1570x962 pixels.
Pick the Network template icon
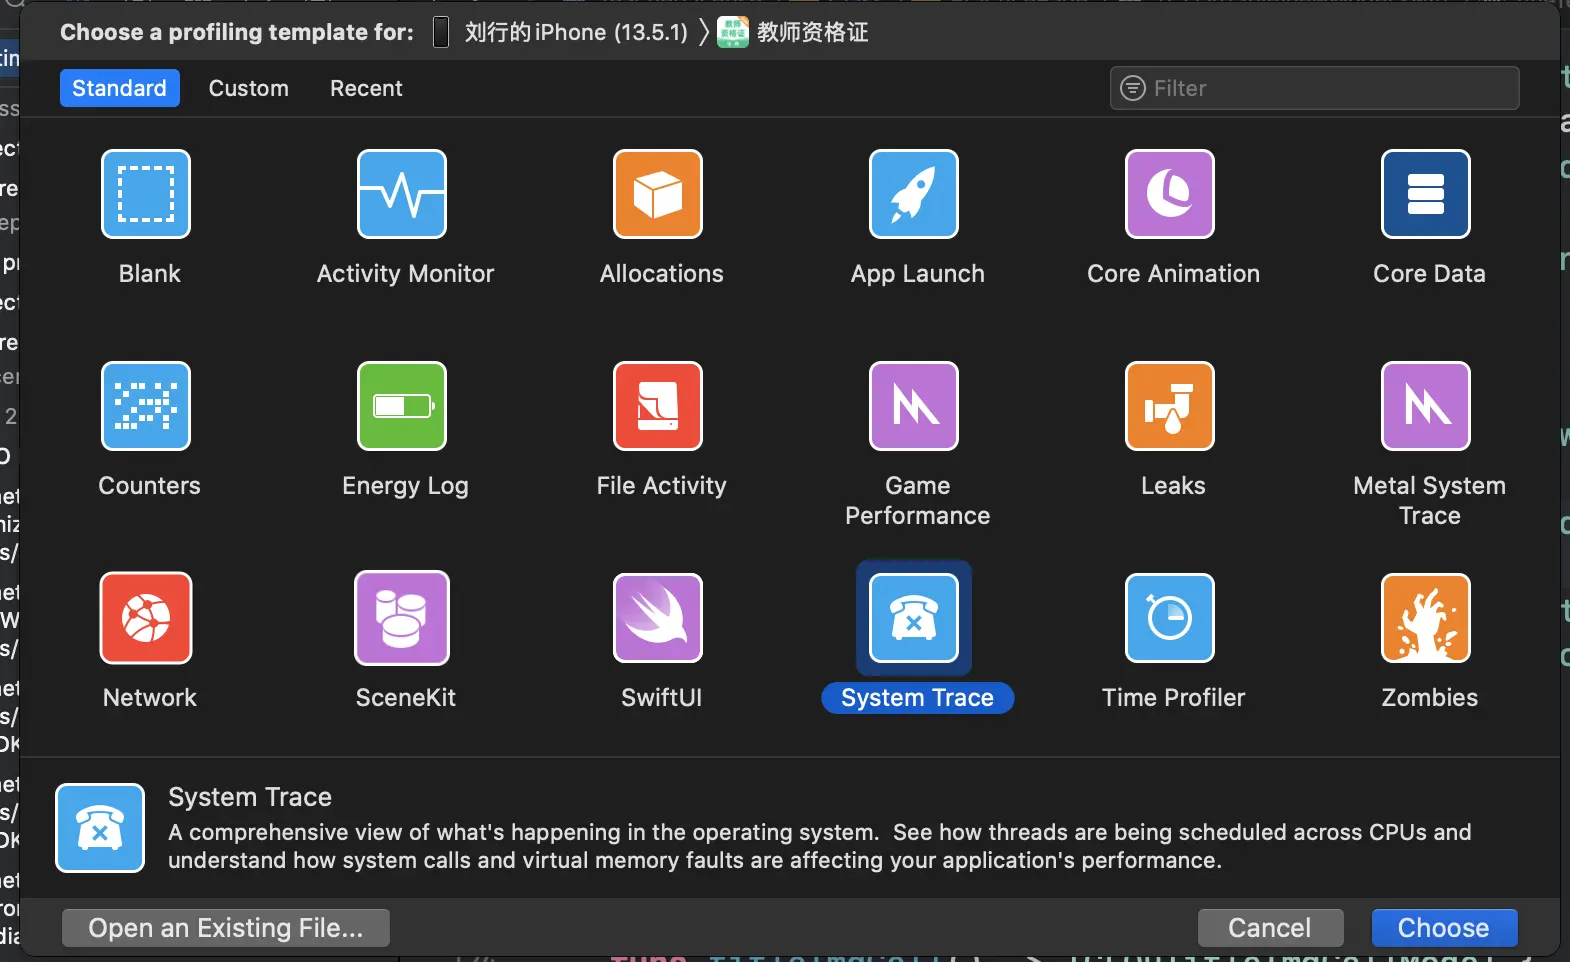pos(146,618)
